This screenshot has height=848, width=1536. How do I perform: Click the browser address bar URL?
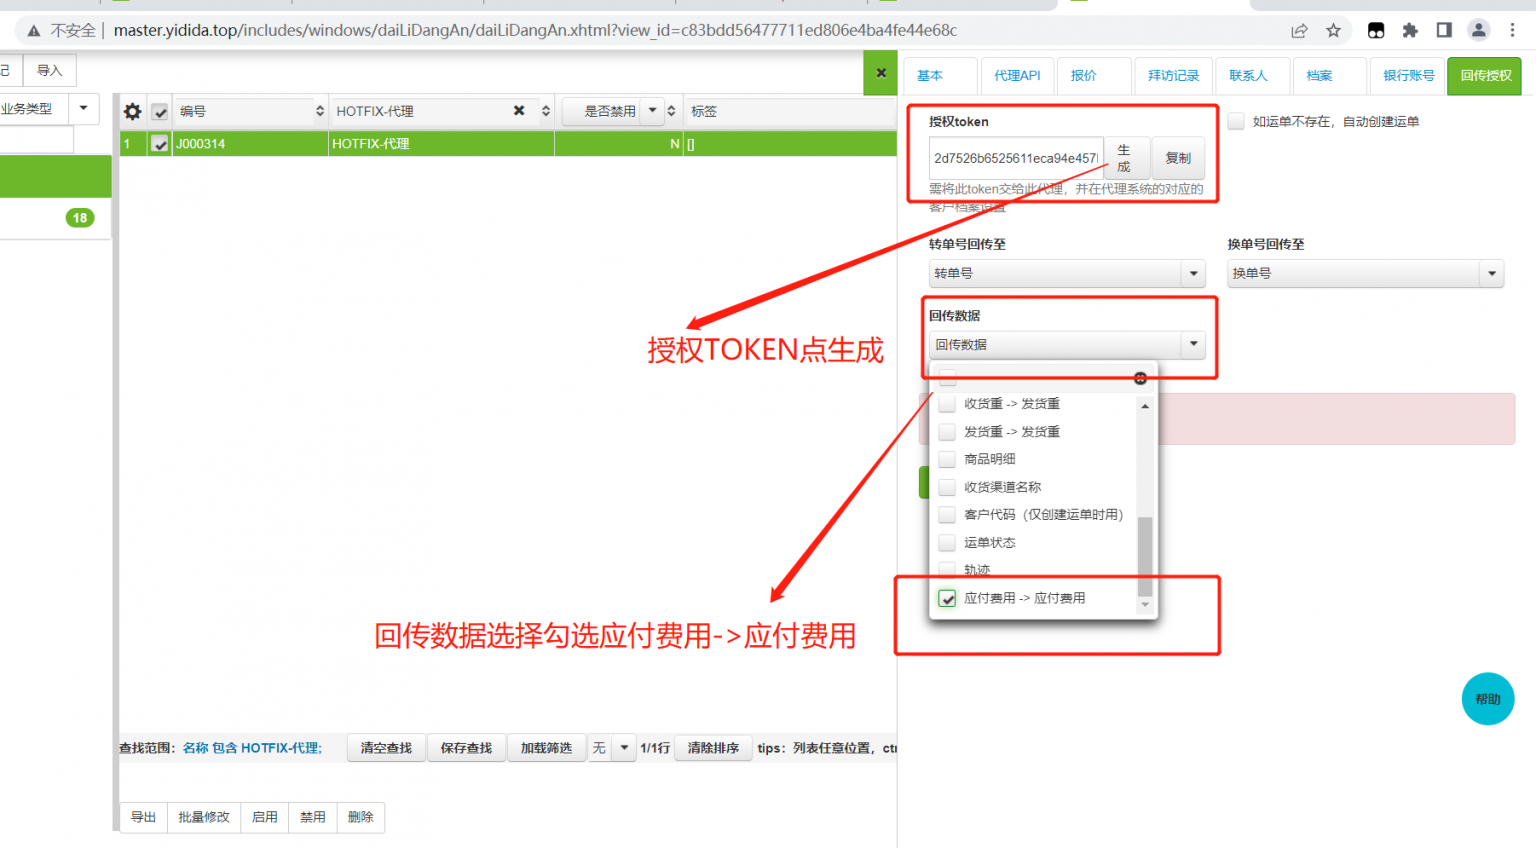click(x=535, y=30)
